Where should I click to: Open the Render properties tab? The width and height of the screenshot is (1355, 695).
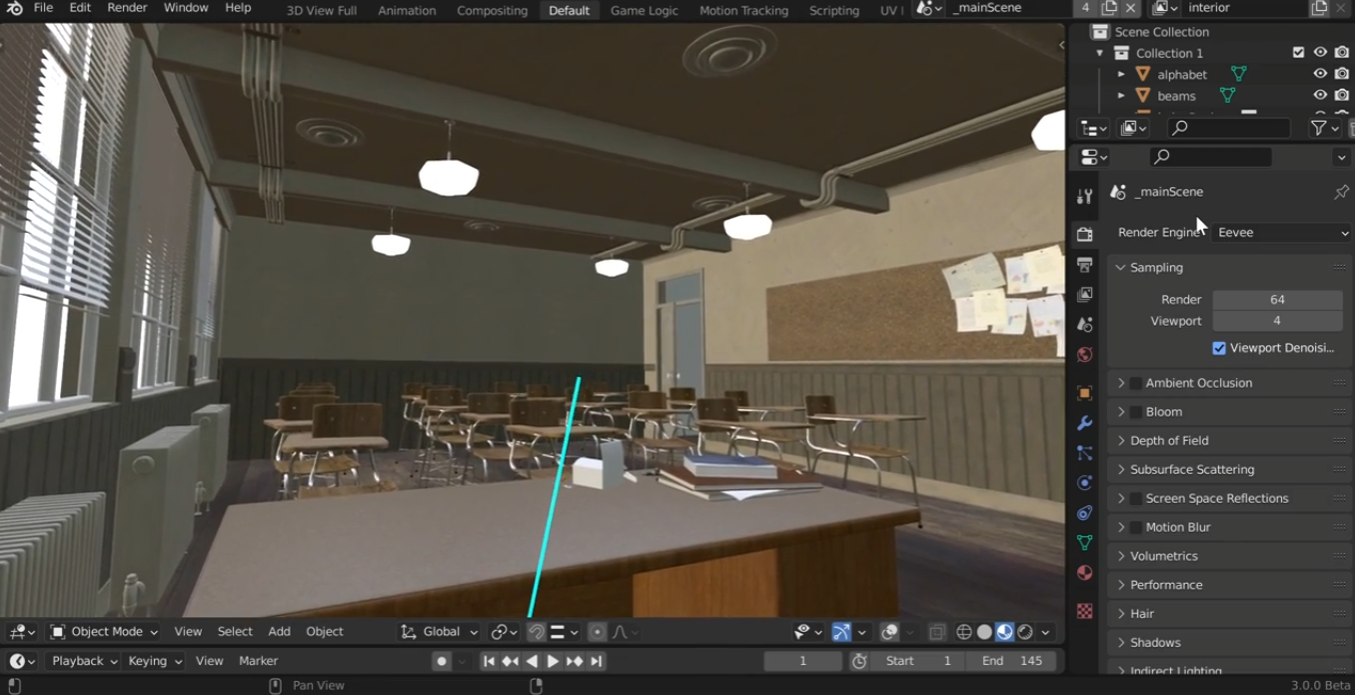(1084, 234)
